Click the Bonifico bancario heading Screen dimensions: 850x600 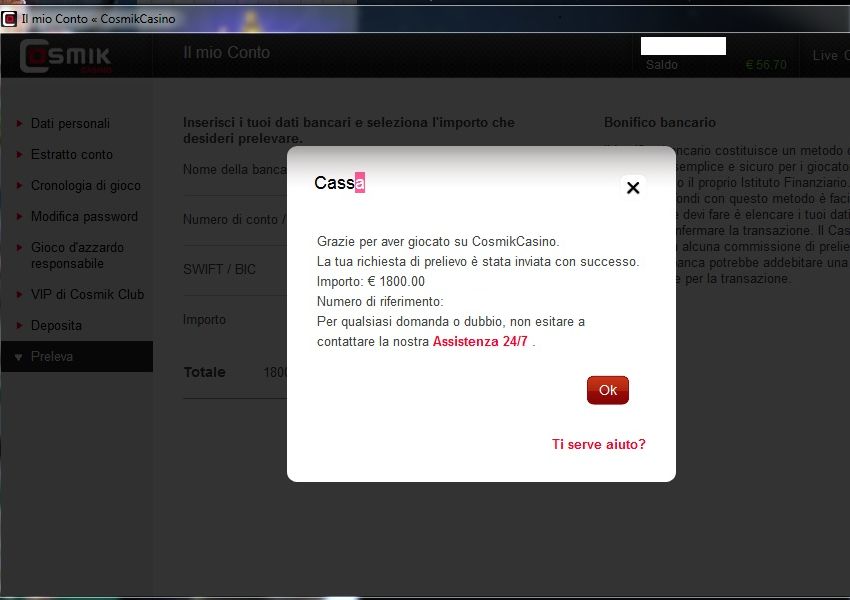pyautogui.click(x=659, y=123)
